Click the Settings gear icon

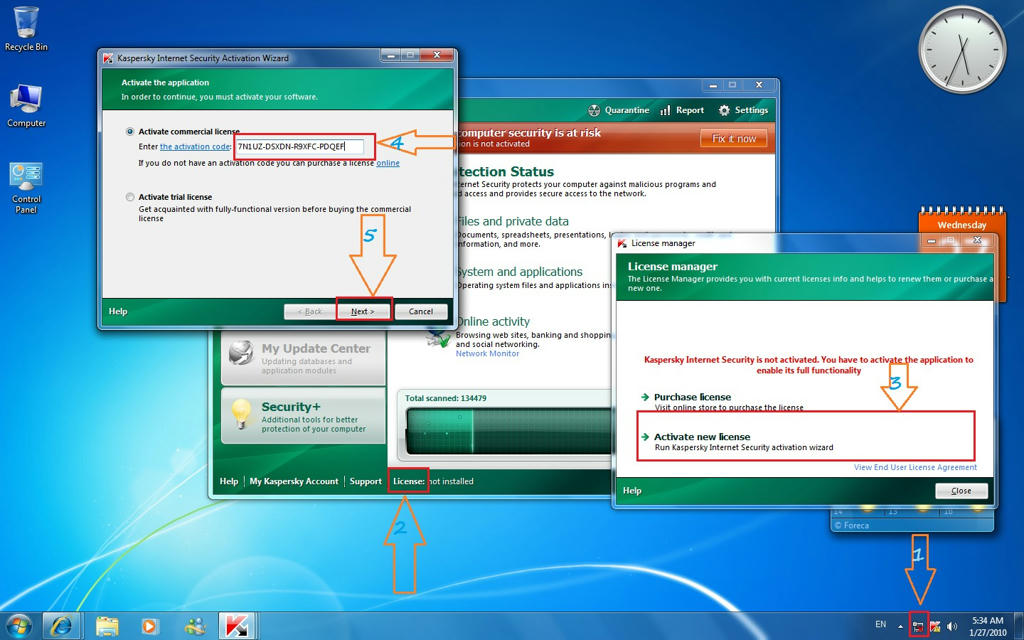tap(724, 110)
